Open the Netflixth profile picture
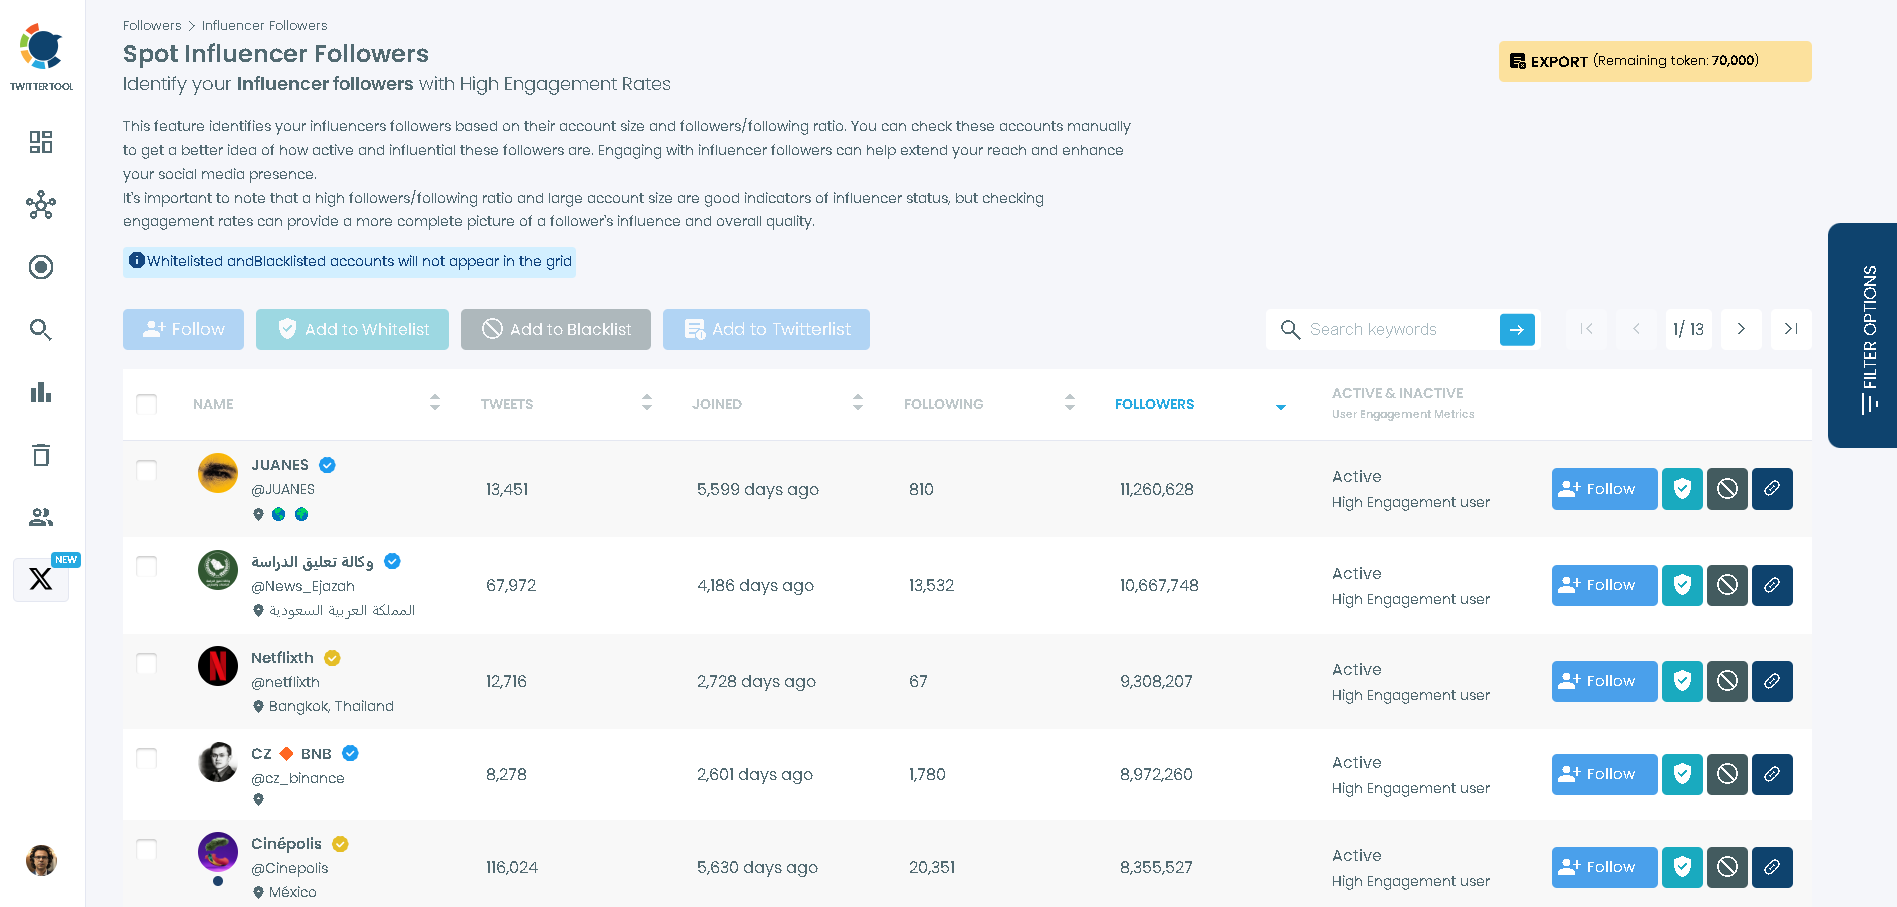This screenshot has height=907, width=1897. coord(218,666)
